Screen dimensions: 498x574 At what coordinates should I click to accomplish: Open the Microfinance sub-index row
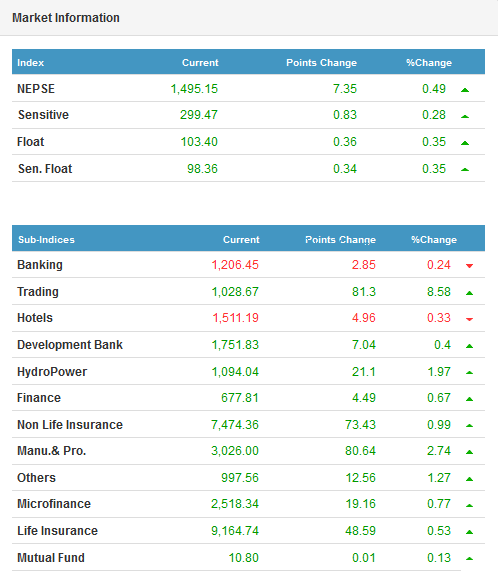pos(248,504)
